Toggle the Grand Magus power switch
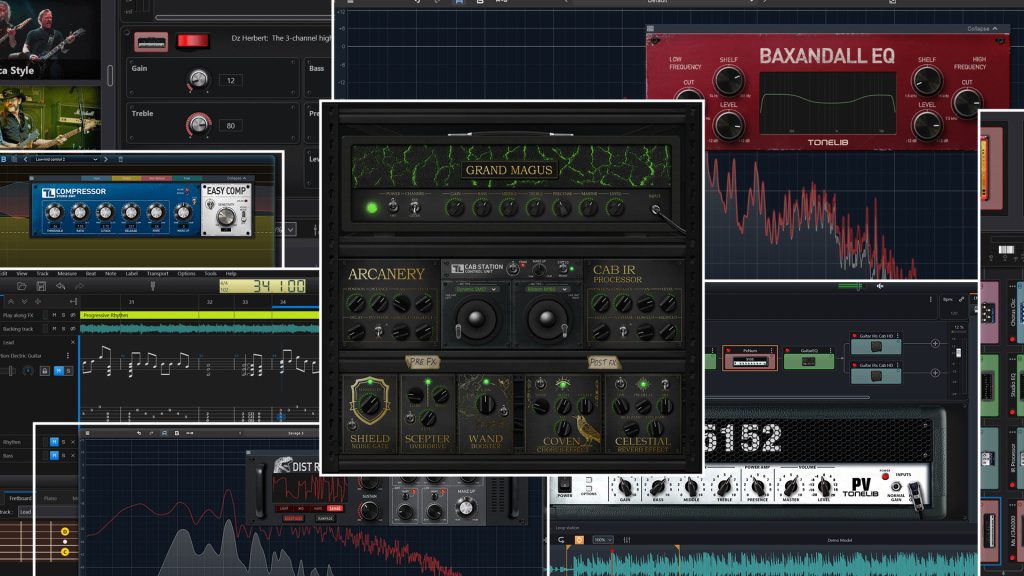1024x576 pixels. pos(394,207)
